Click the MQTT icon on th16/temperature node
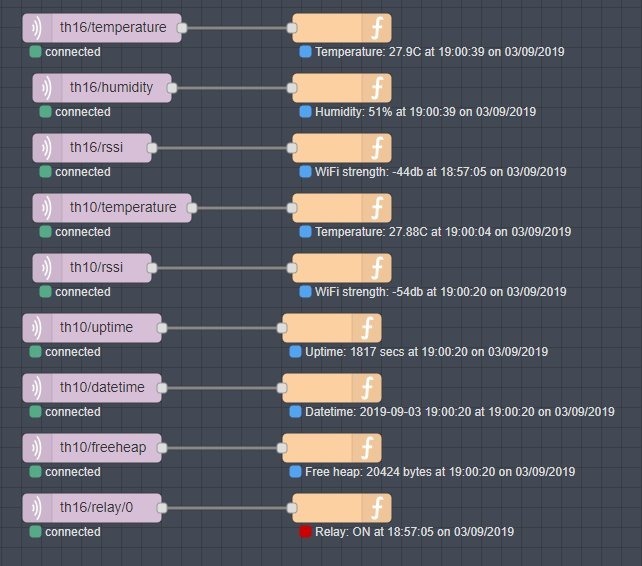Screen dimensions: 642x566 coord(37,28)
